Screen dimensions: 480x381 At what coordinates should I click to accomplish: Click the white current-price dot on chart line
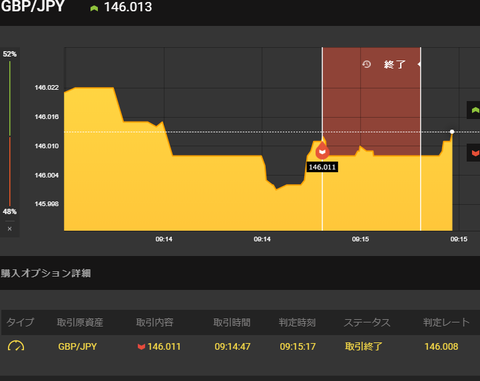[452, 132]
